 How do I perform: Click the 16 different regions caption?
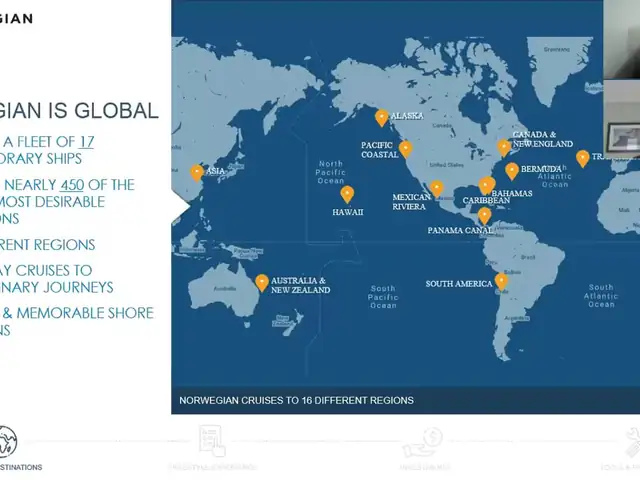point(296,400)
